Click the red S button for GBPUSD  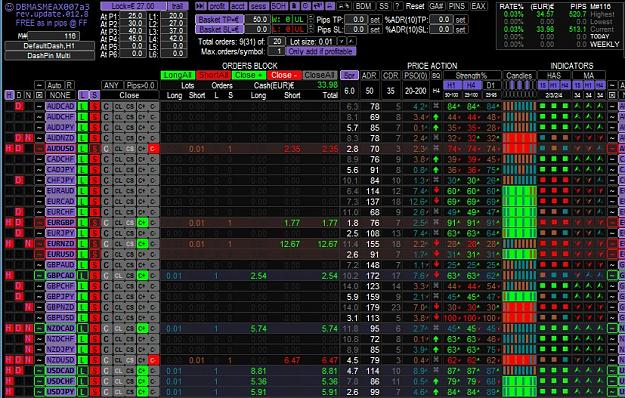click(x=94, y=318)
